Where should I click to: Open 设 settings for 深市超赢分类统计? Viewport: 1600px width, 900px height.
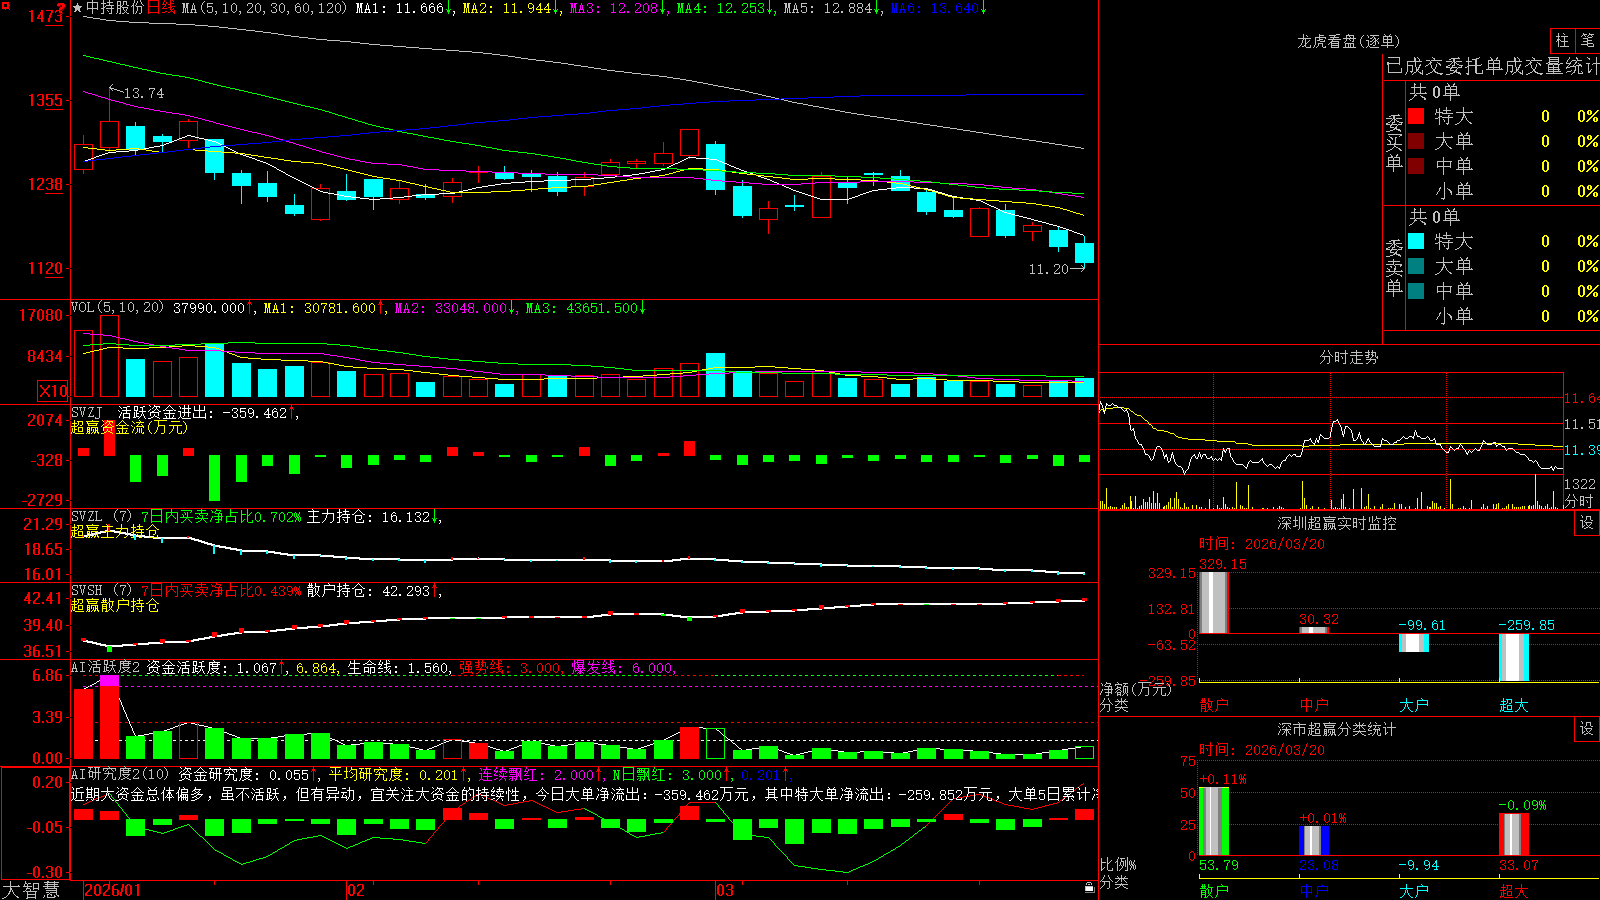pyautogui.click(x=1587, y=729)
